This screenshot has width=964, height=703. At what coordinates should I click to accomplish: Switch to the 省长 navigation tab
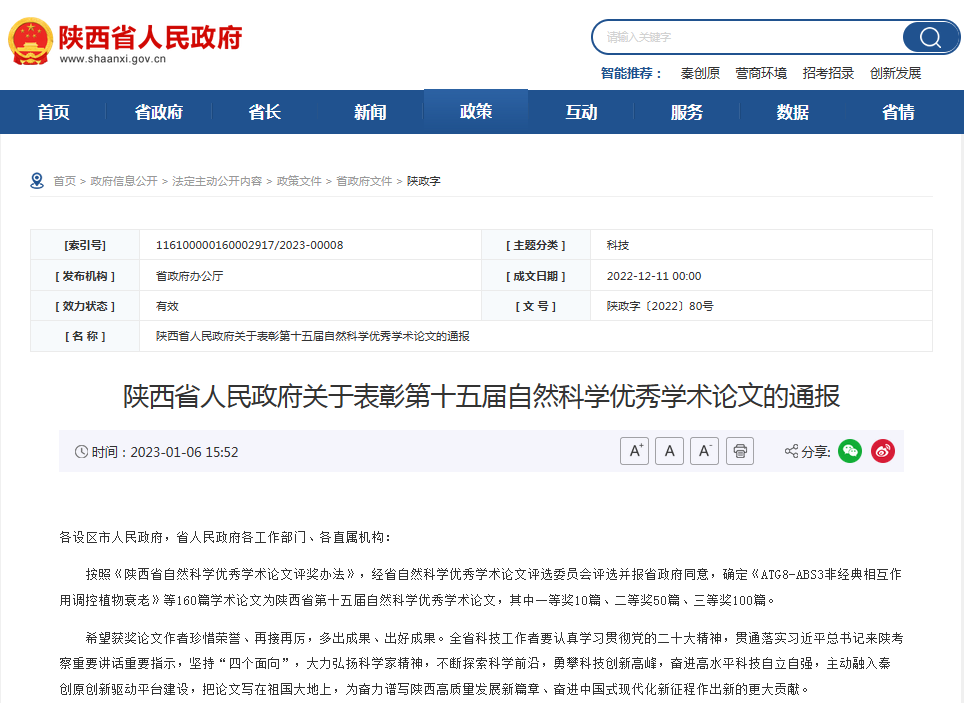pos(265,112)
